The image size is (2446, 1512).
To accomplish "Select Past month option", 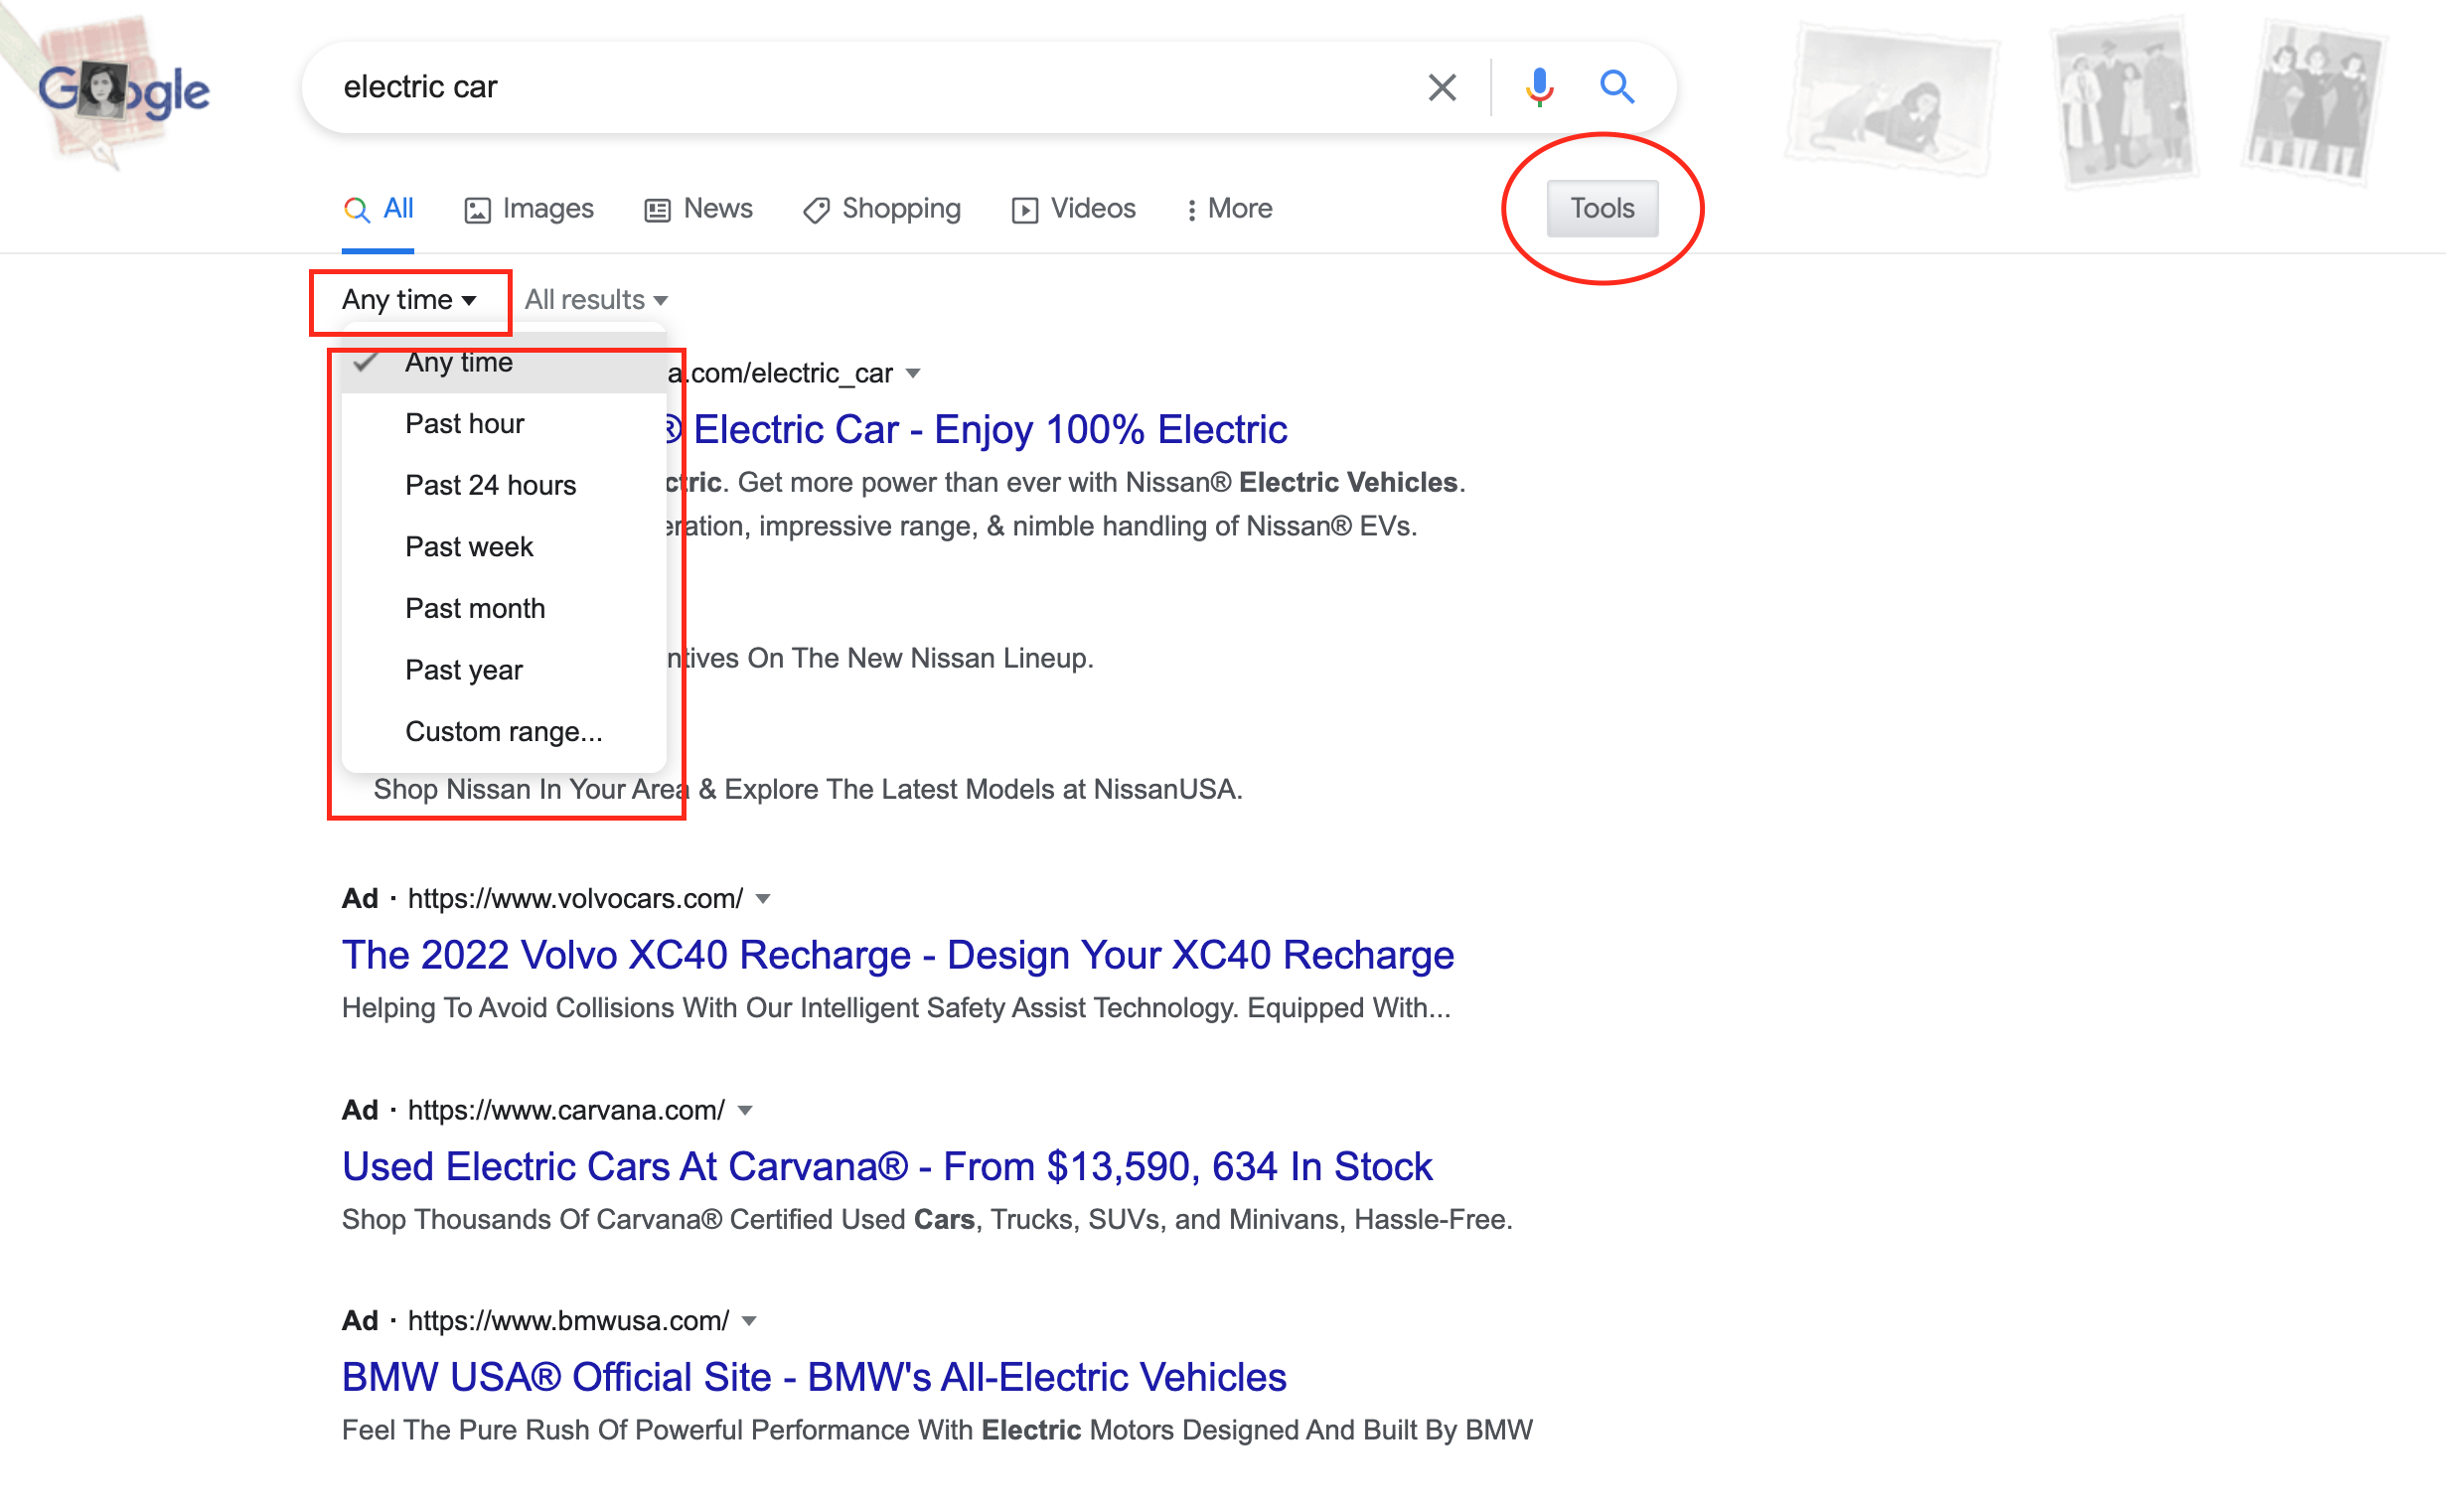I will (504, 609).
